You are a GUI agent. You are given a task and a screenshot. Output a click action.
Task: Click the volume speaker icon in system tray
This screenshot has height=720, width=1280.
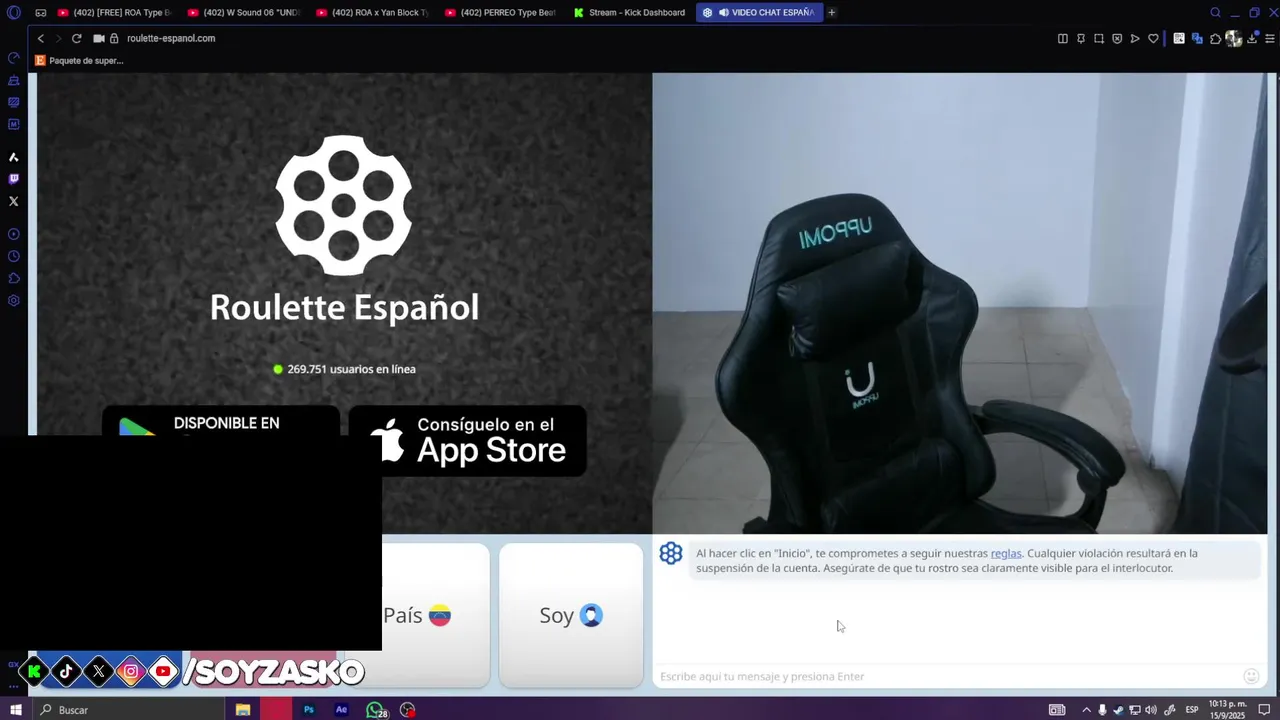point(1150,710)
